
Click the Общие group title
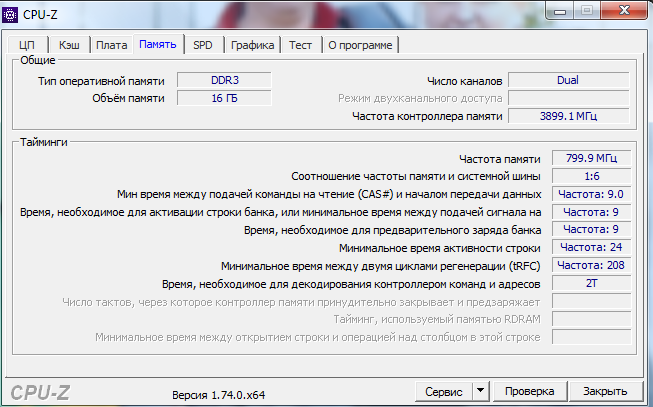click(x=38, y=60)
